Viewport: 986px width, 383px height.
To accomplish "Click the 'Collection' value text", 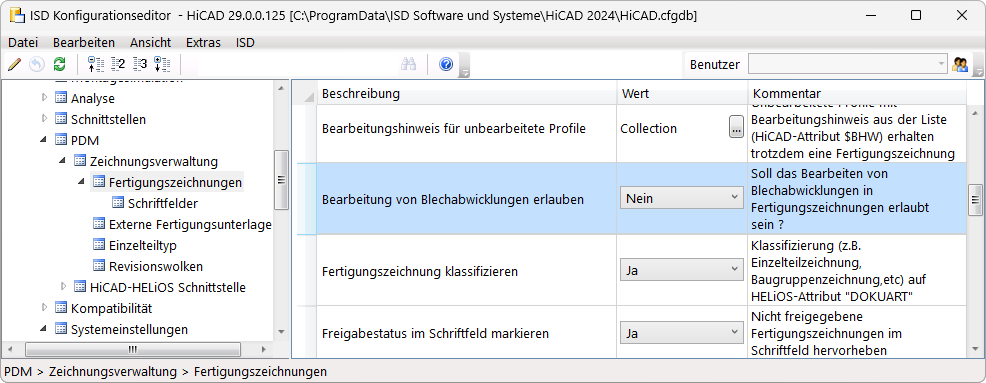I will [x=648, y=128].
